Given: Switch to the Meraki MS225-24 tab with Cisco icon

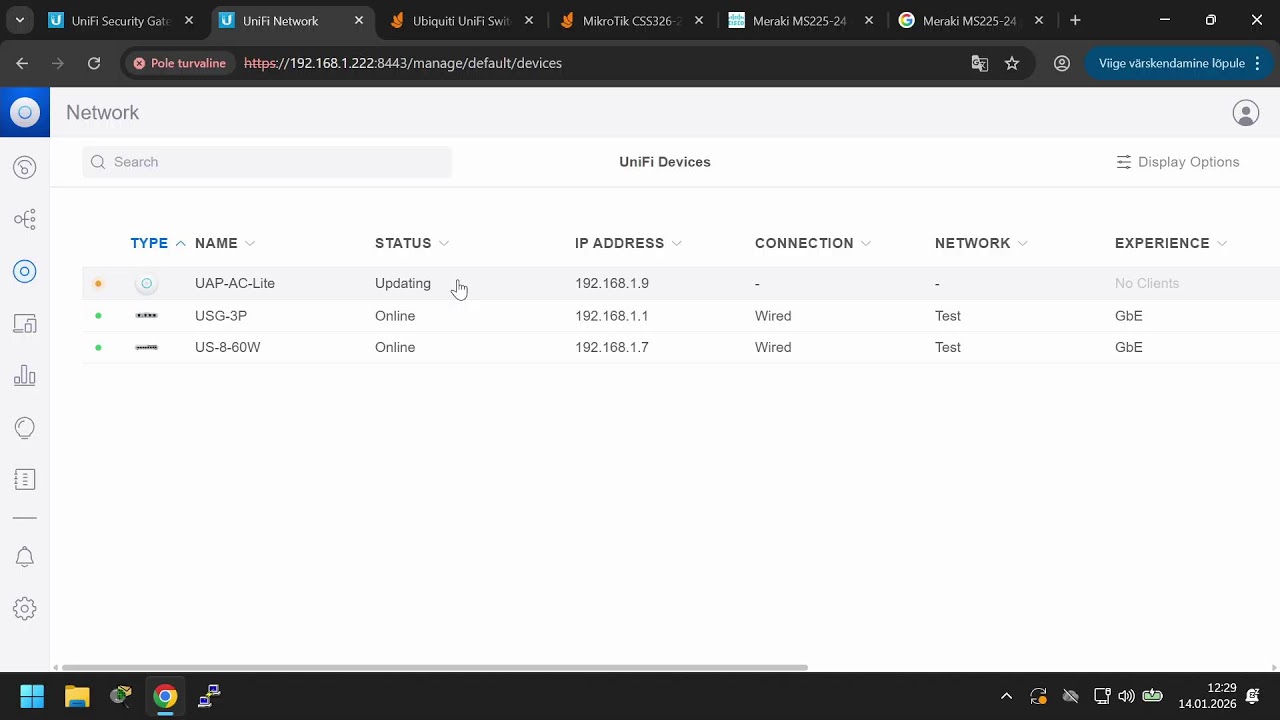Looking at the screenshot, I should pos(804,20).
